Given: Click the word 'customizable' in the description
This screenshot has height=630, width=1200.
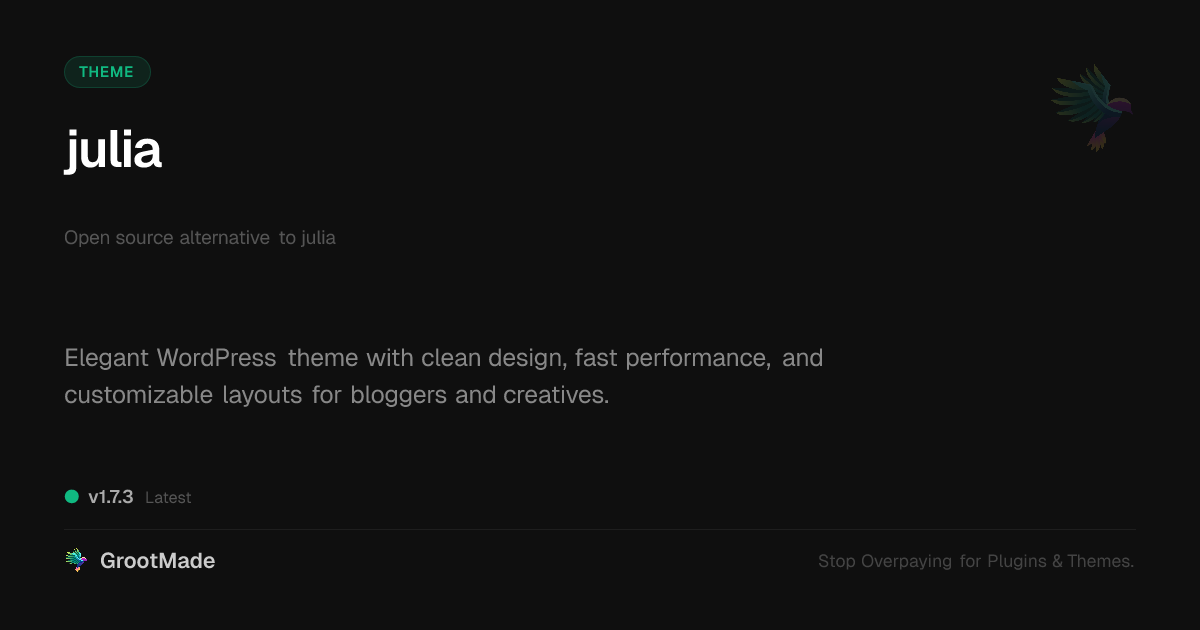Looking at the screenshot, I should 138,395.
